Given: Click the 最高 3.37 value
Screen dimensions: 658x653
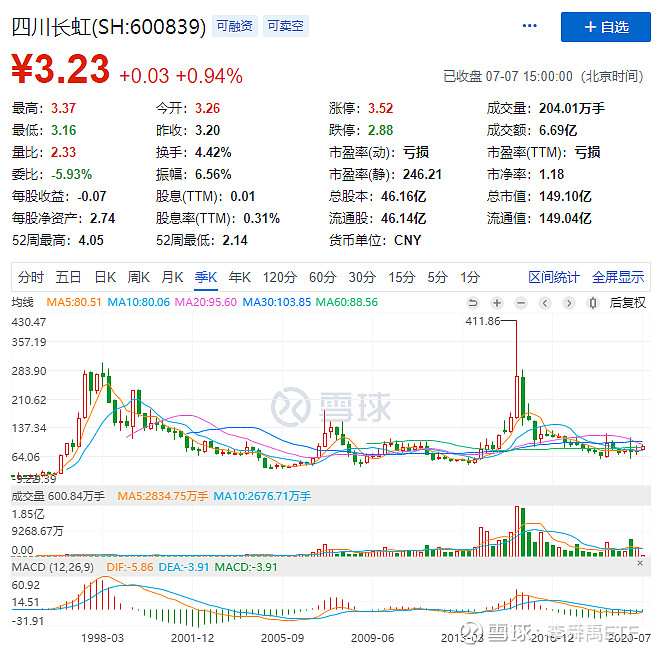Looking at the screenshot, I should click(x=63, y=108).
